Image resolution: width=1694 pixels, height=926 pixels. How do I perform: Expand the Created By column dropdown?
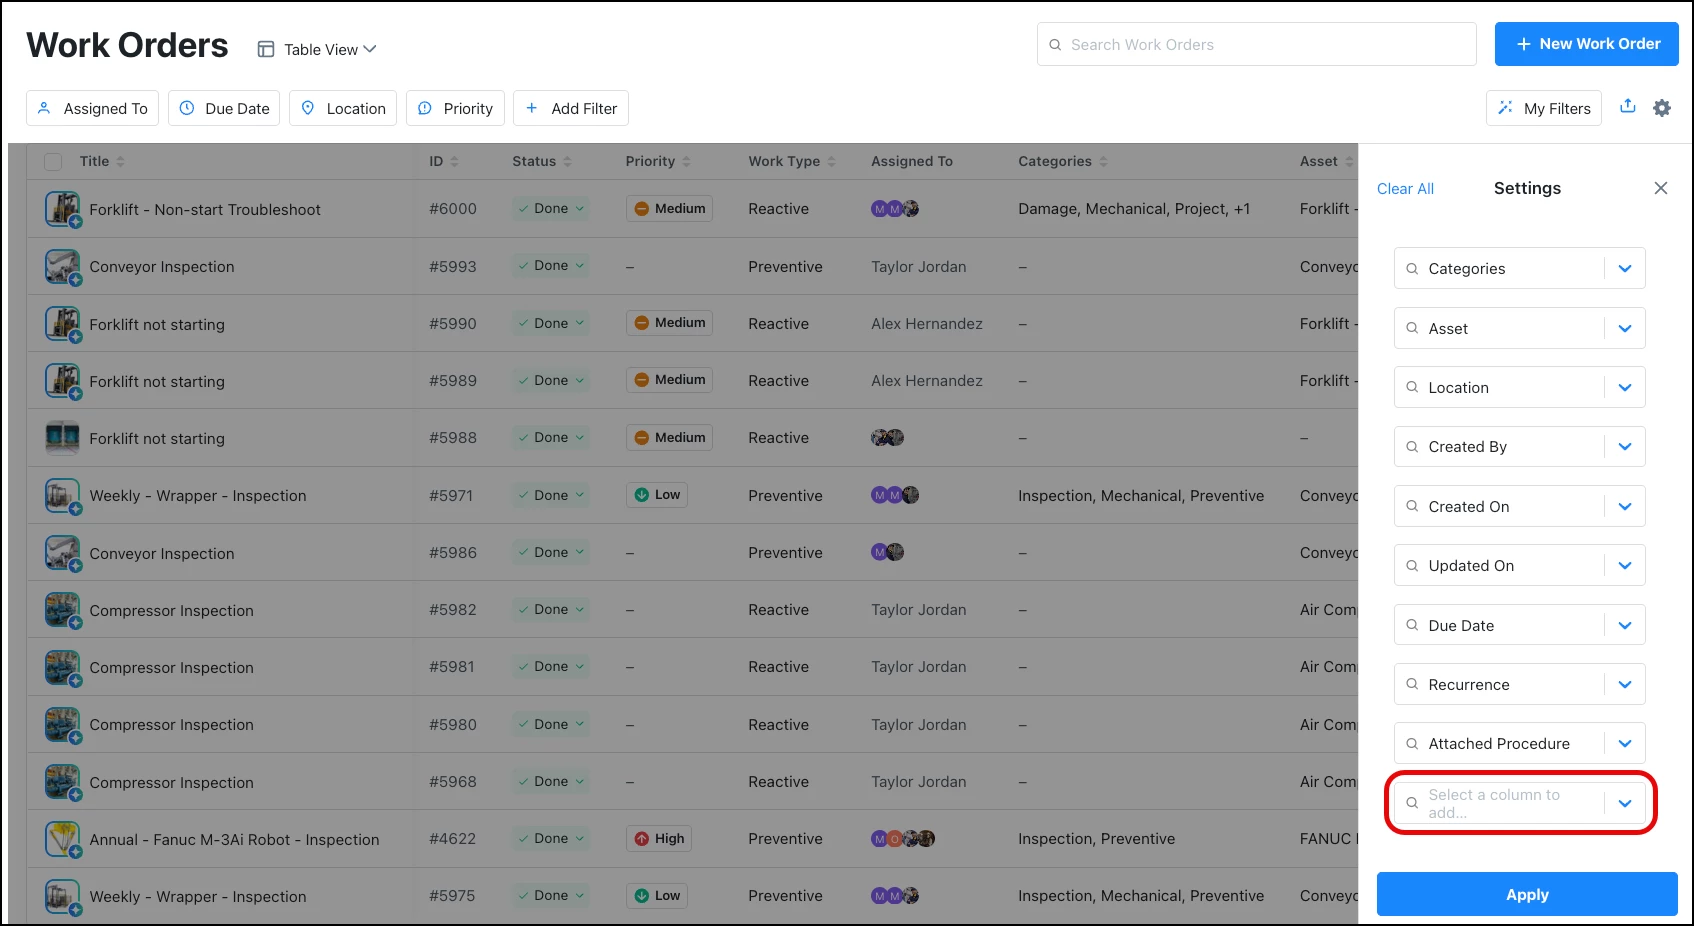coord(1625,447)
